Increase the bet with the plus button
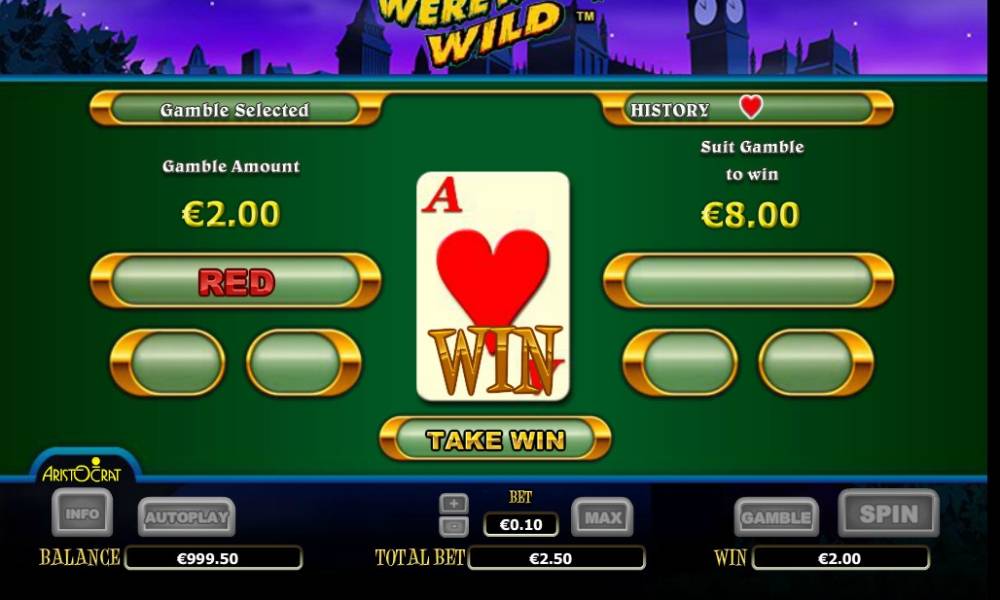 454,504
